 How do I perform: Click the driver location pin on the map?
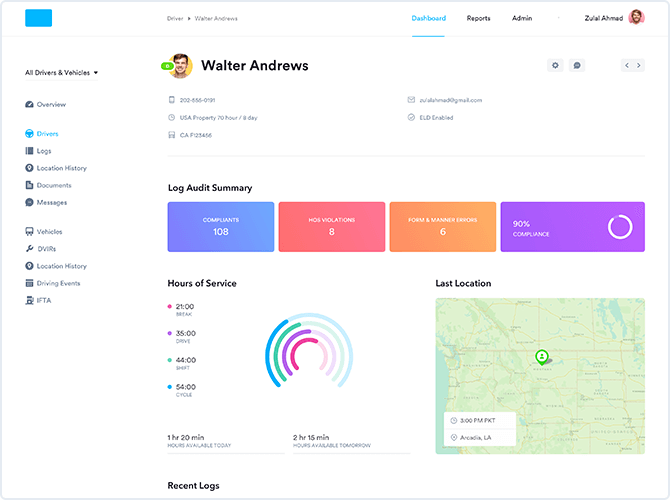point(541,356)
